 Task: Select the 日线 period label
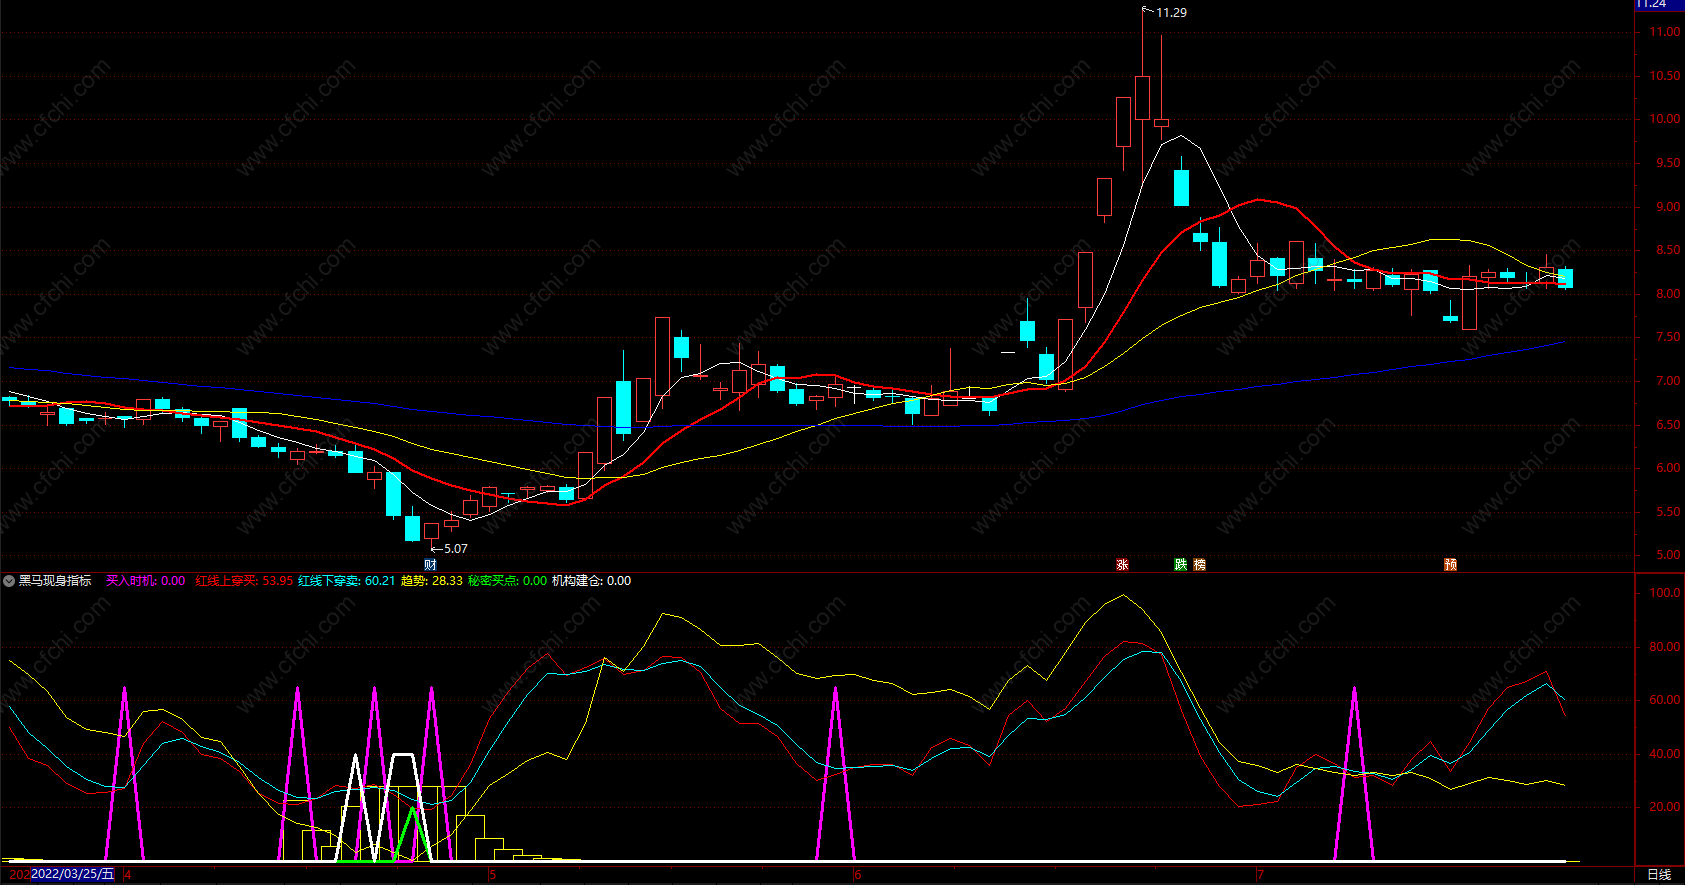pyautogui.click(x=1659, y=875)
